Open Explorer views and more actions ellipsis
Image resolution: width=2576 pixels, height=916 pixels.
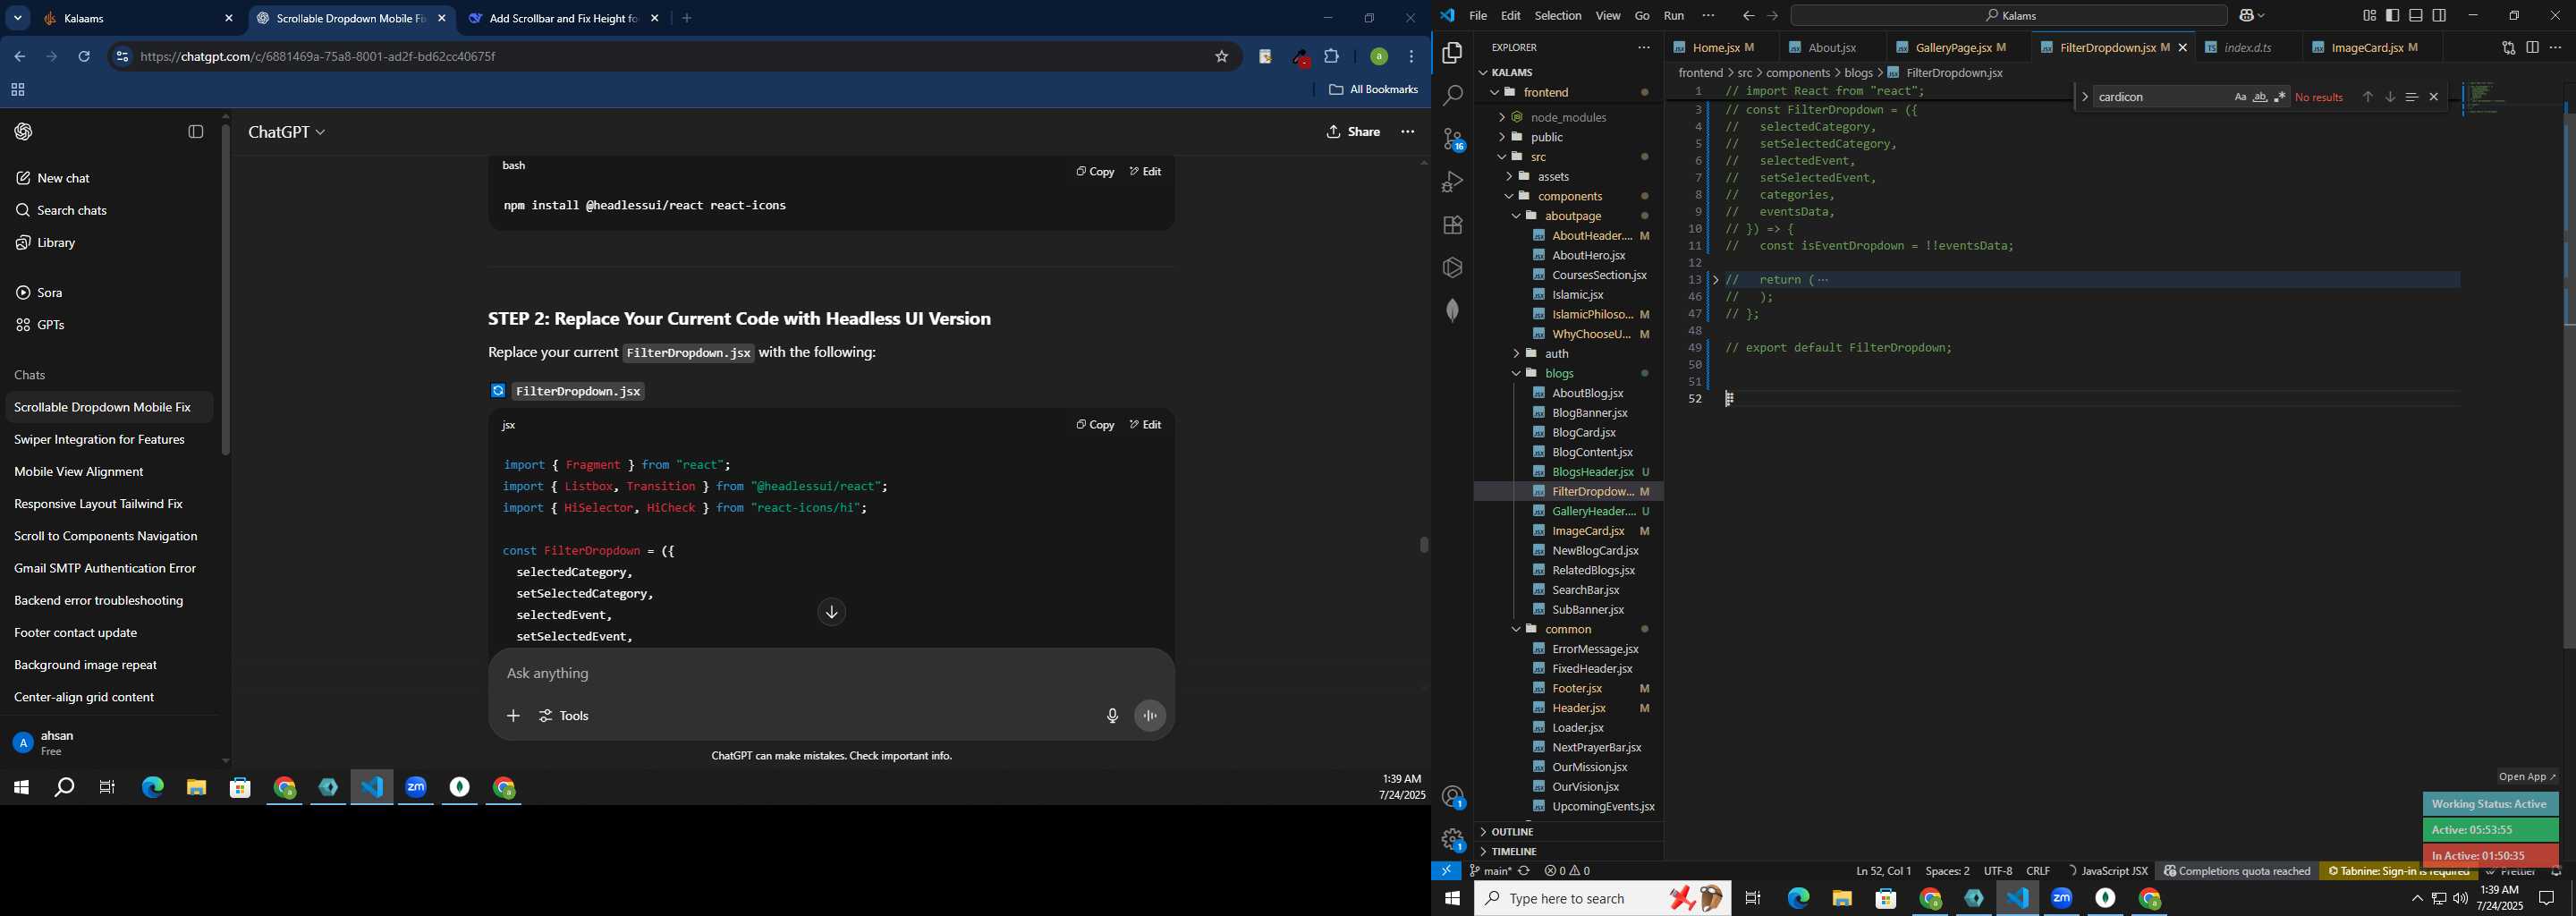point(1643,47)
